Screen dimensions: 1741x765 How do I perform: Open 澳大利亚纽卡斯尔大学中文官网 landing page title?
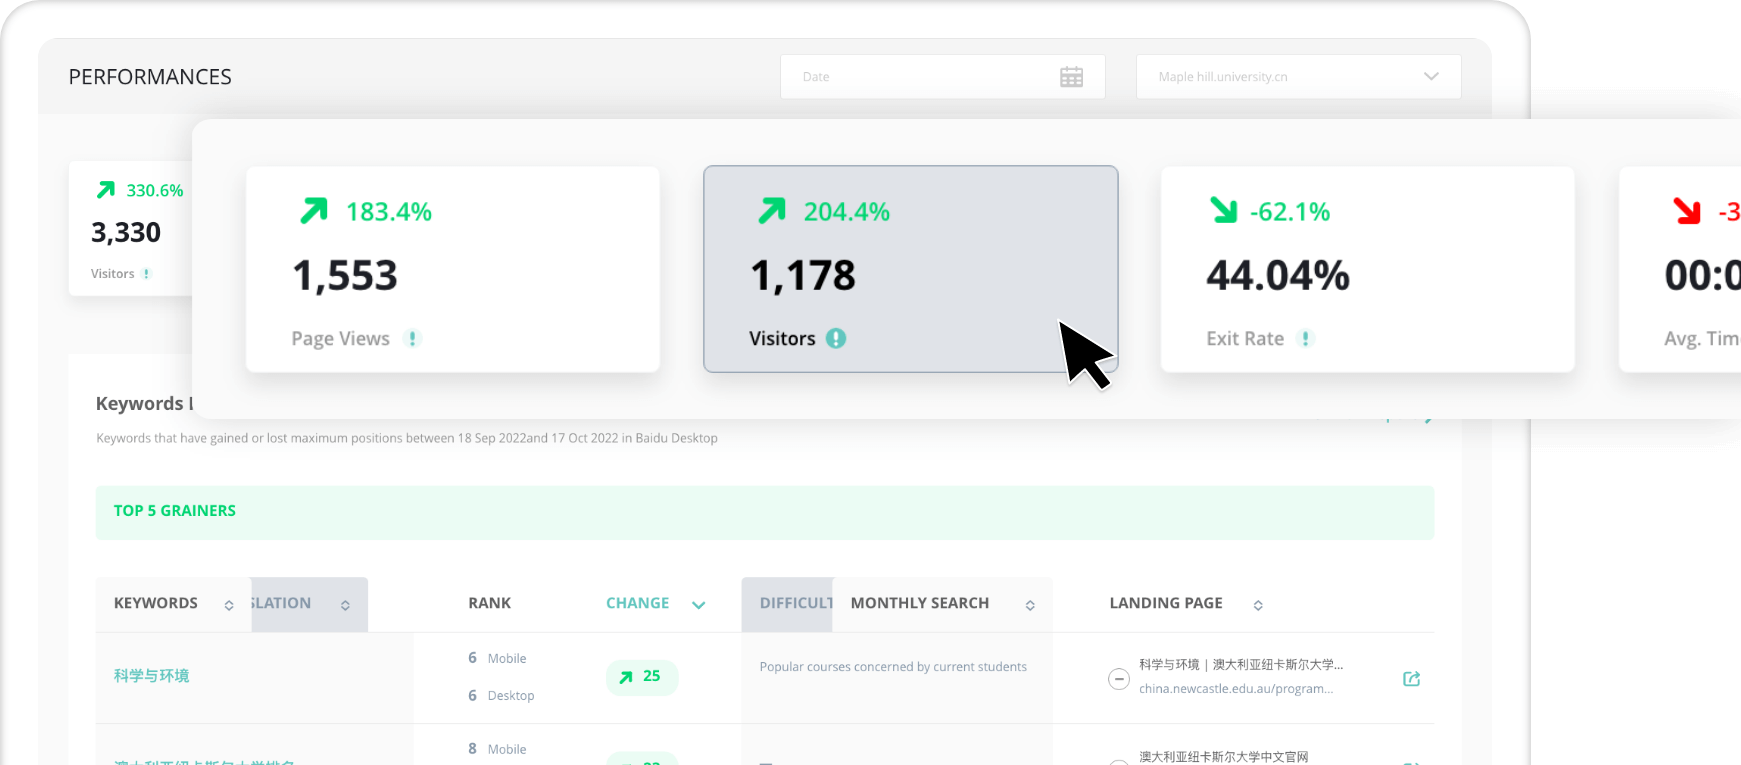1224,757
